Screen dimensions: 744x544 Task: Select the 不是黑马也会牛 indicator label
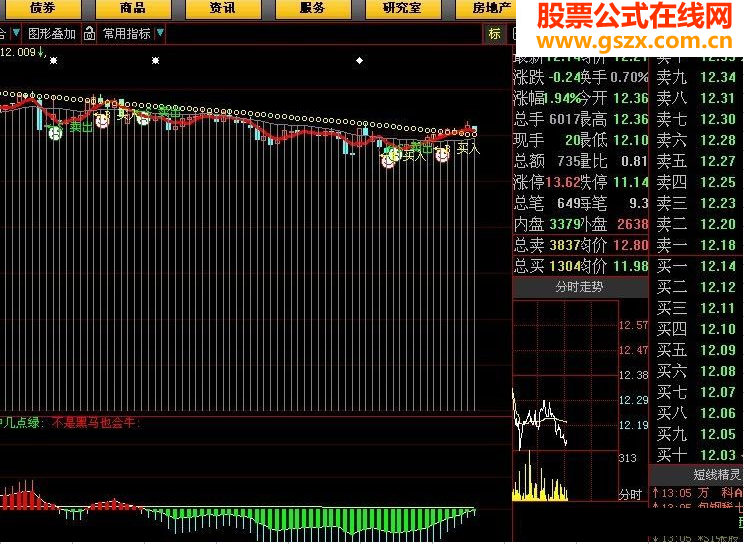coord(94,422)
